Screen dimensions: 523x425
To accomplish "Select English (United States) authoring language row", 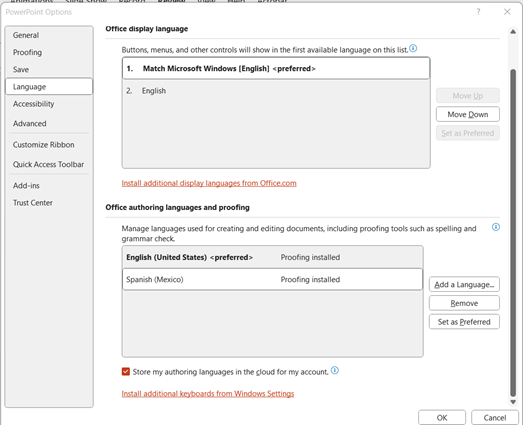I will [x=273, y=257].
